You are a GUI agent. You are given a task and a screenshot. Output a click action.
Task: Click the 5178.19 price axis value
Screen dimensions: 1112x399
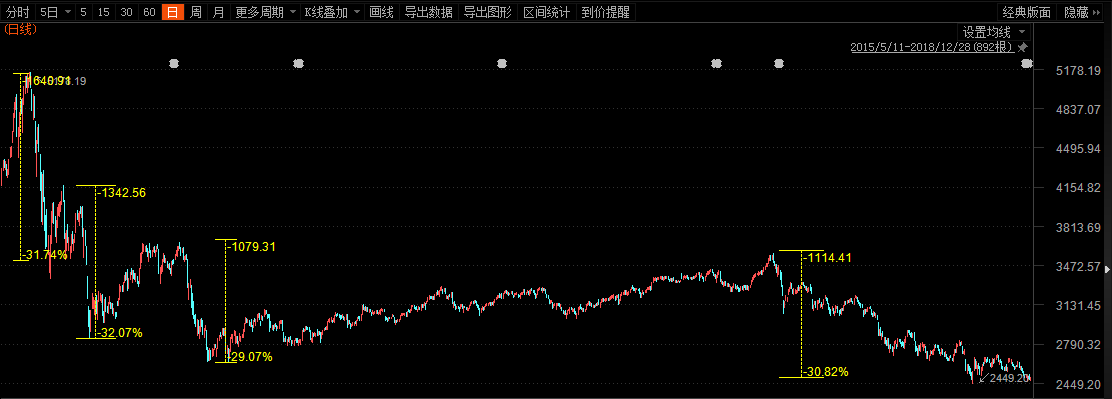pyautogui.click(x=1077, y=70)
